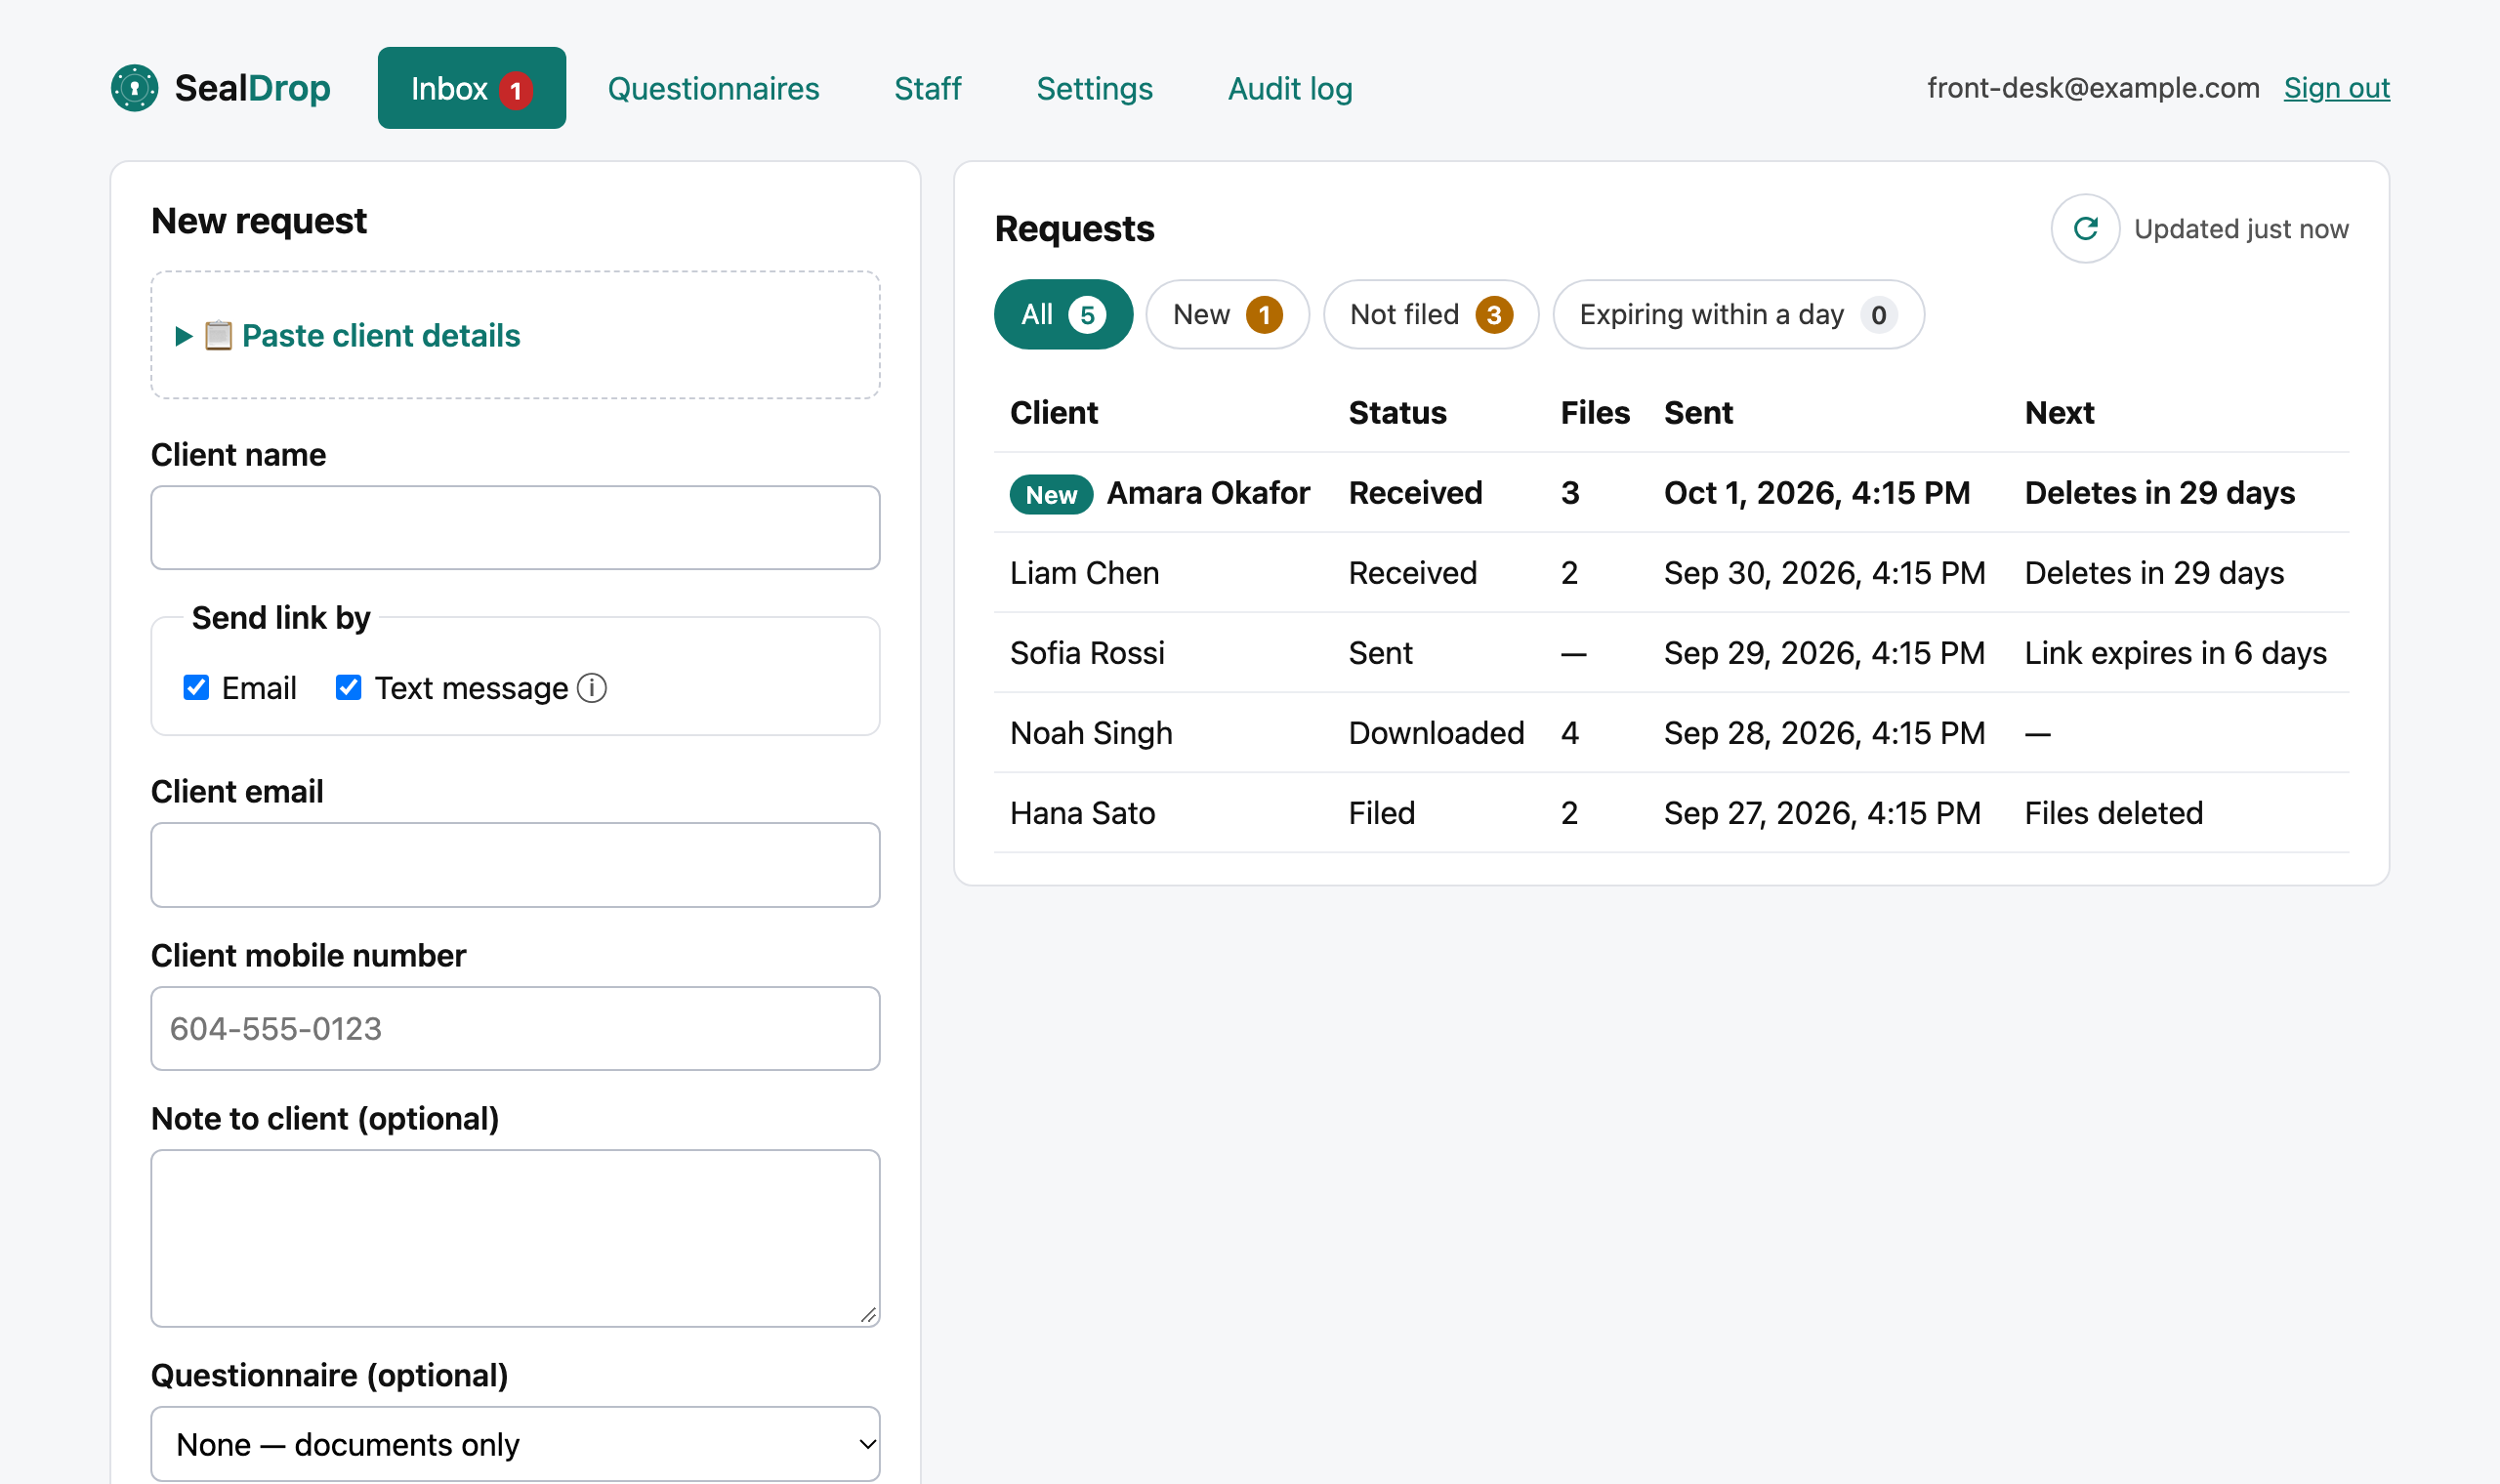Screen dimensions: 2500x1484
Task: Filter by Expiring within a day
Action: coord(1738,314)
